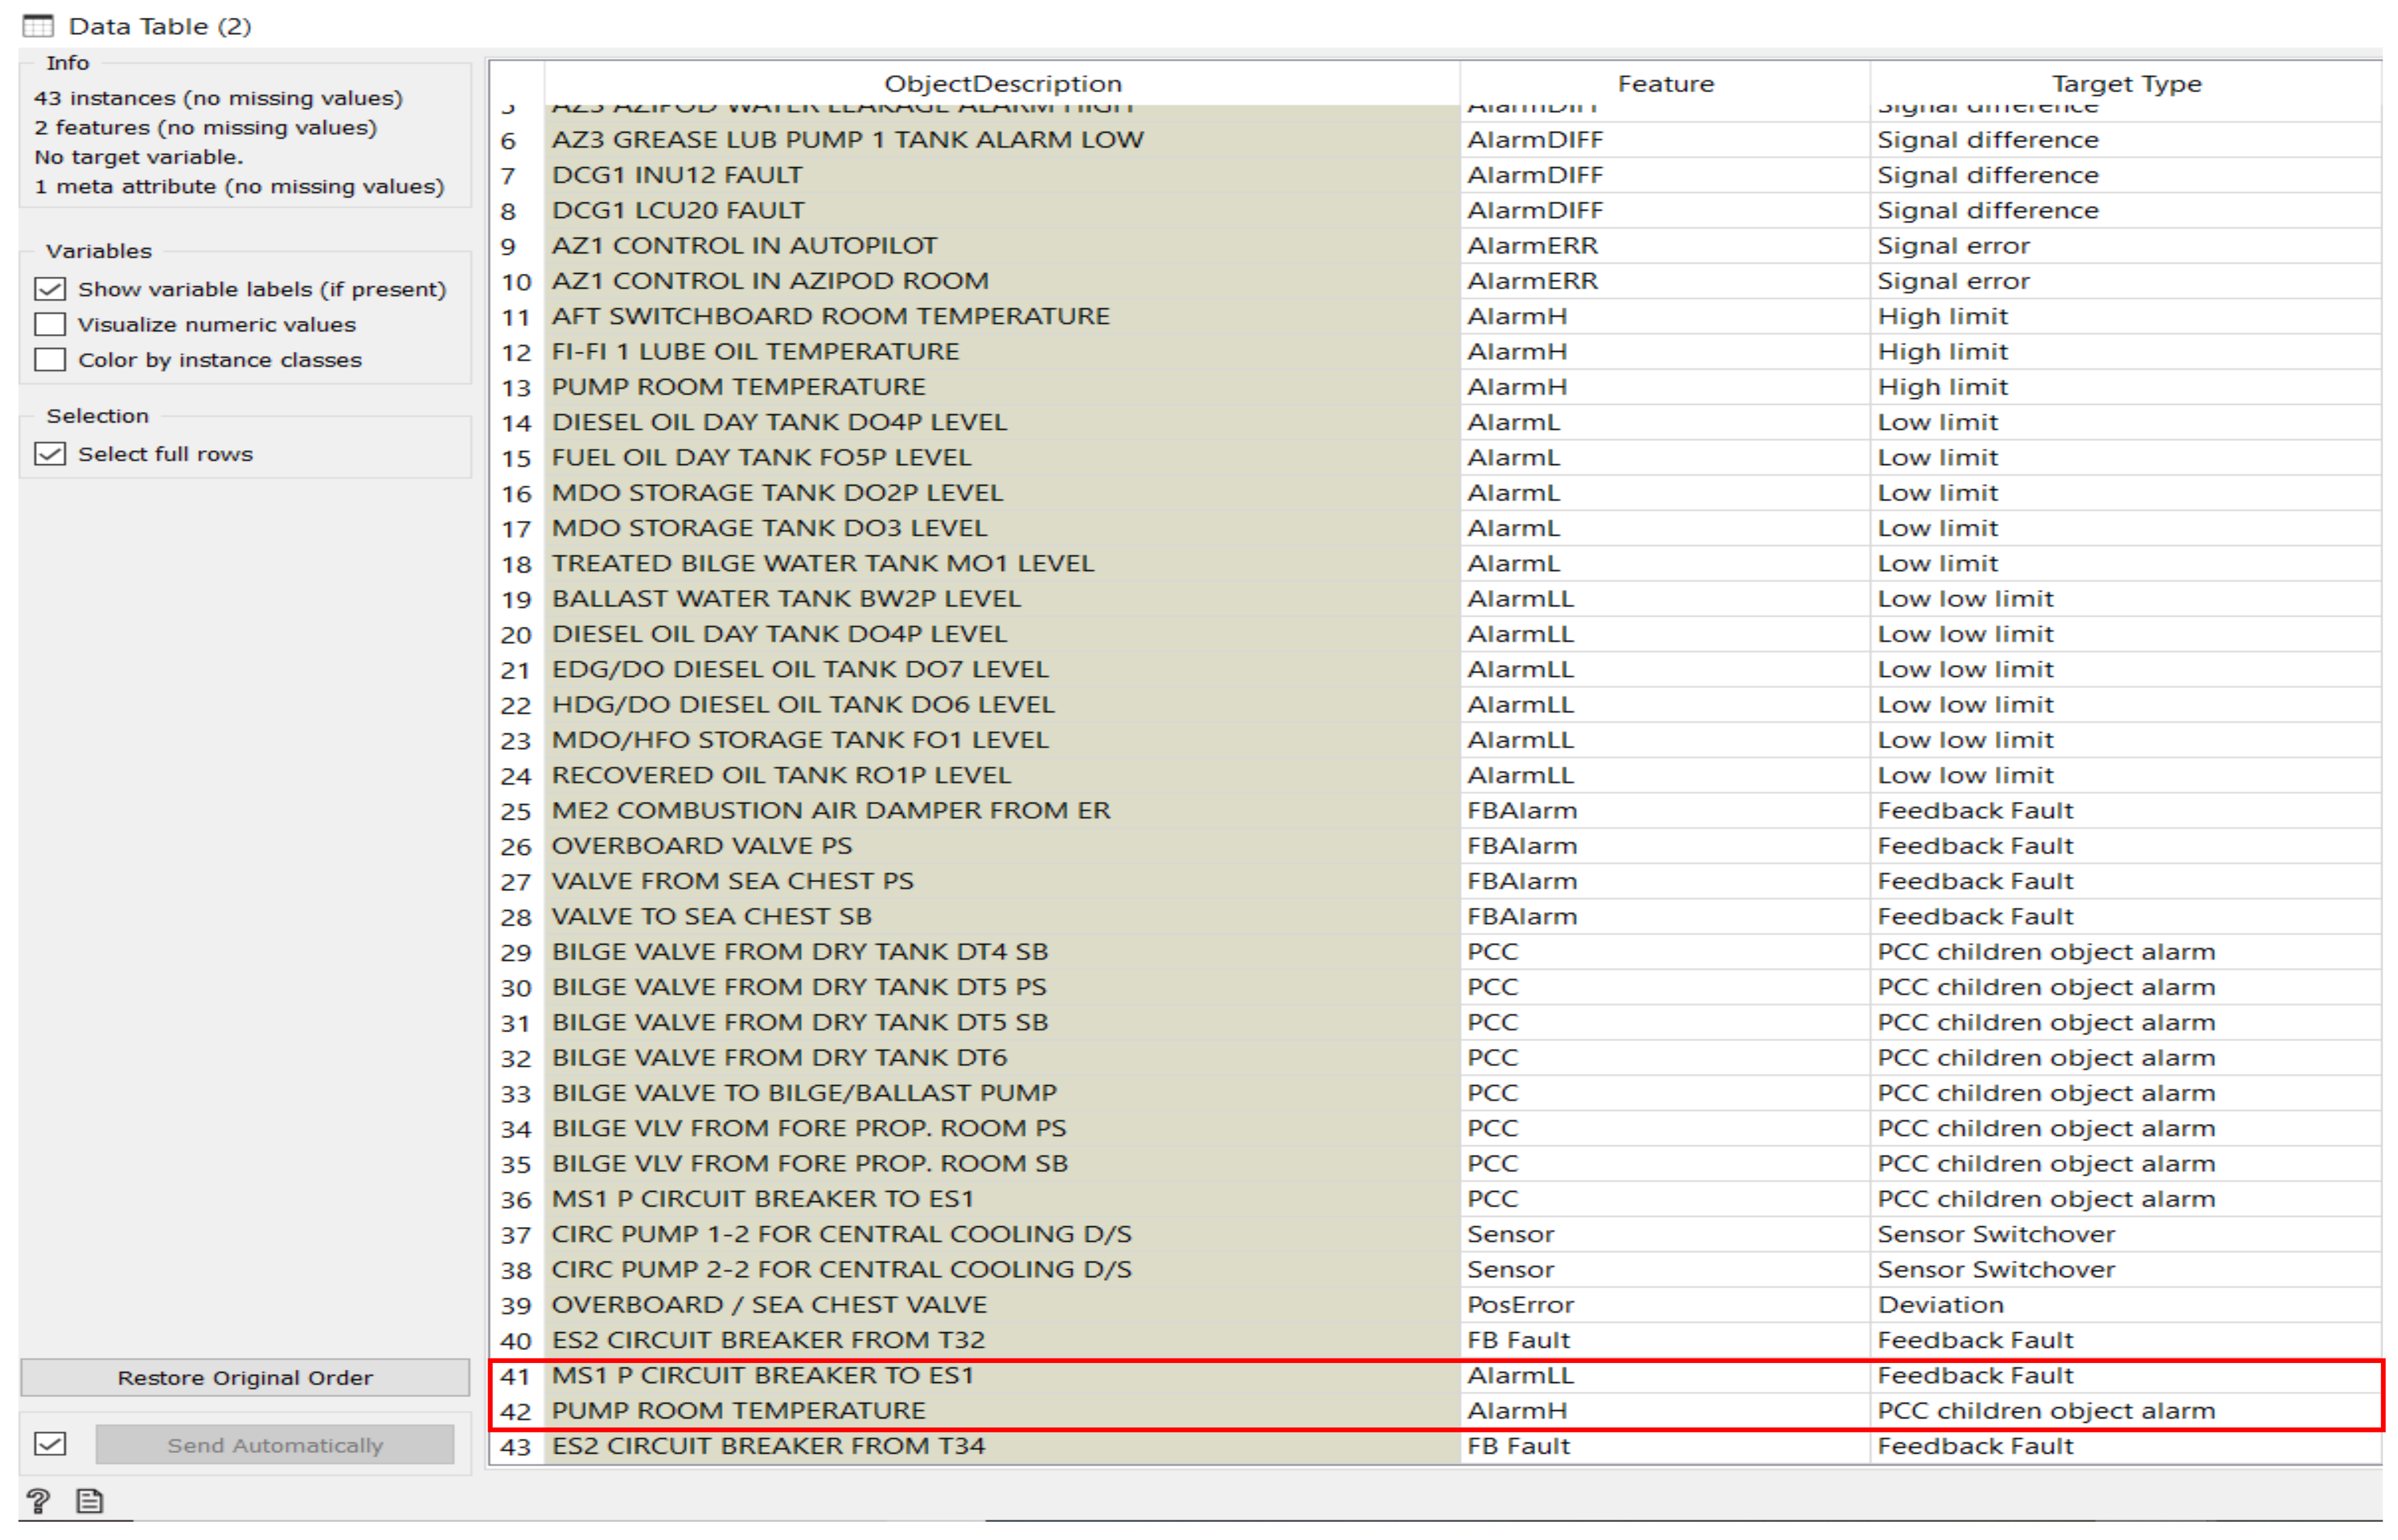The height and width of the screenshot is (1540, 2398).
Task: Select DCG1 INU12 FAULT row
Action: click(x=677, y=175)
